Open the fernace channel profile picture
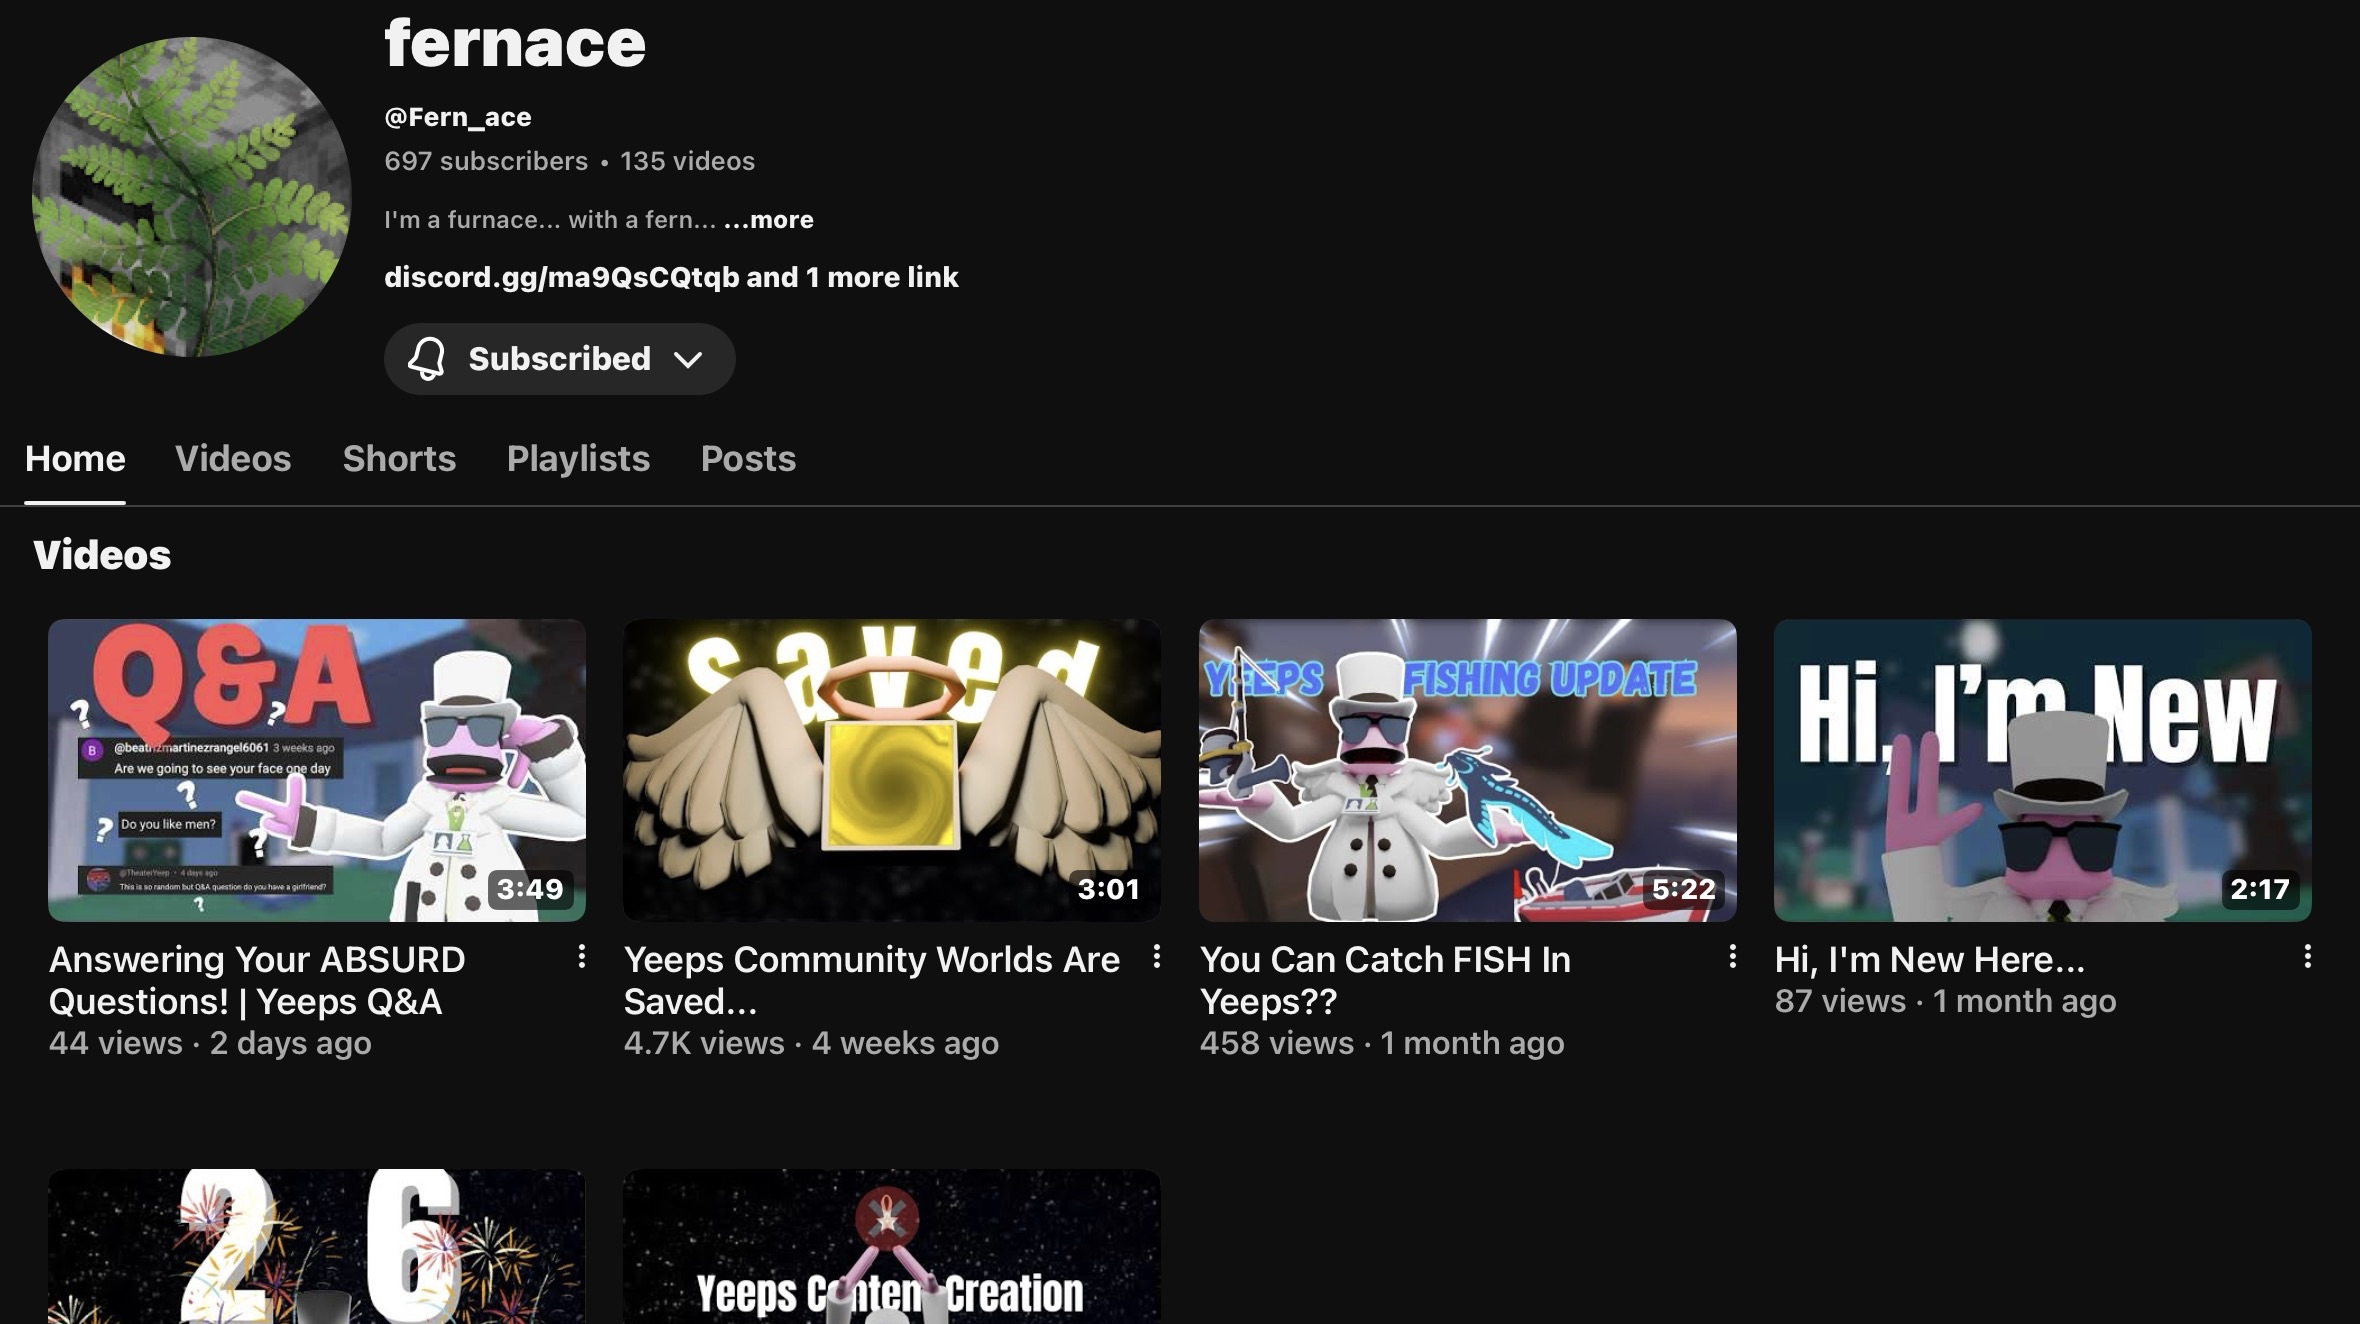Viewport: 2360px width, 1324px height. pos(192,197)
